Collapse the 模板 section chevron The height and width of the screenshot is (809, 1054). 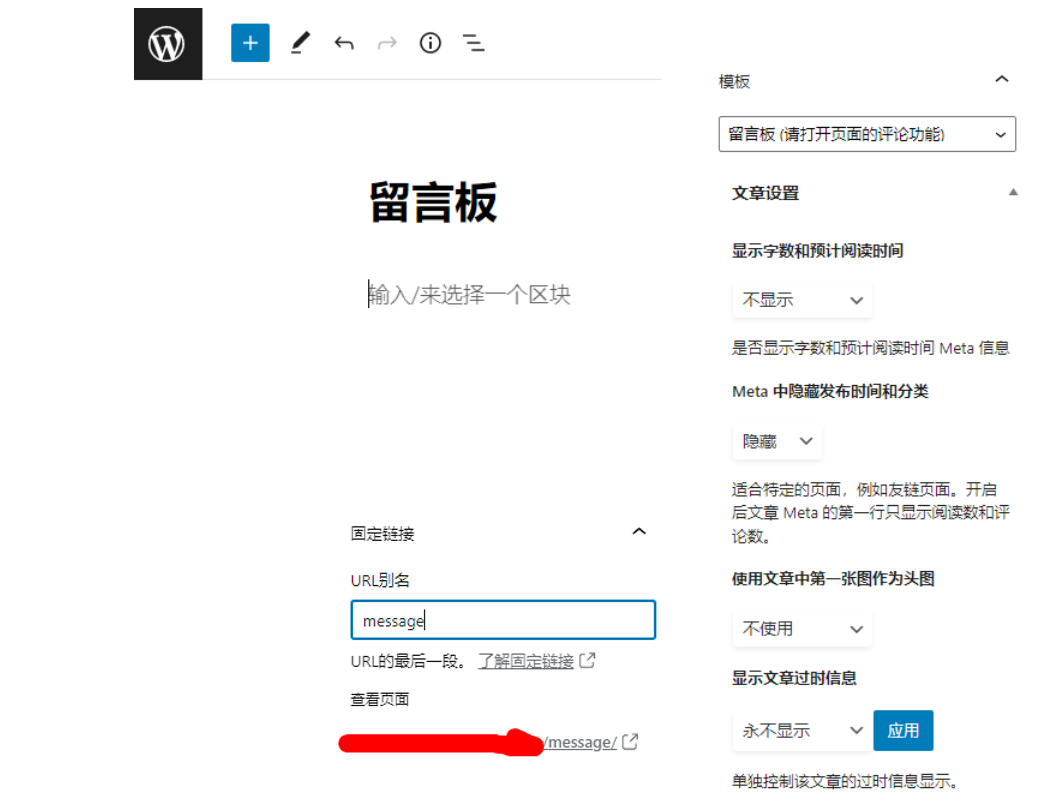pos(1002,79)
